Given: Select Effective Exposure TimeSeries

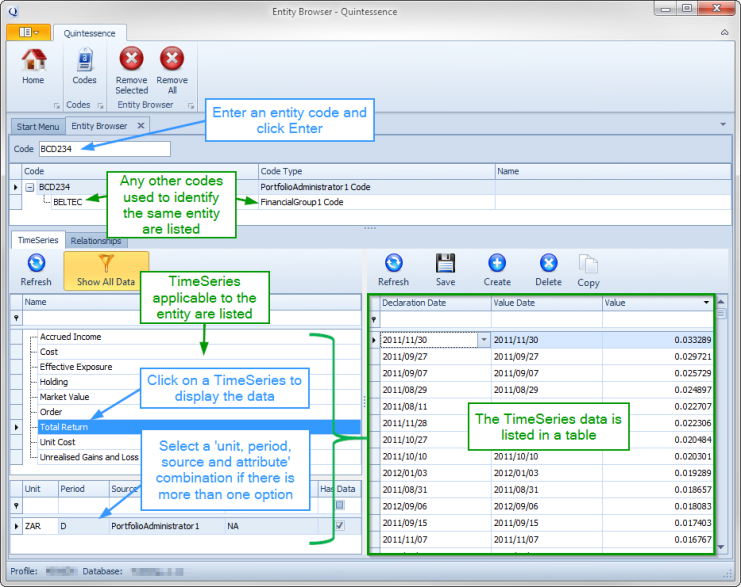Looking at the screenshot, I should coord(76,367).
